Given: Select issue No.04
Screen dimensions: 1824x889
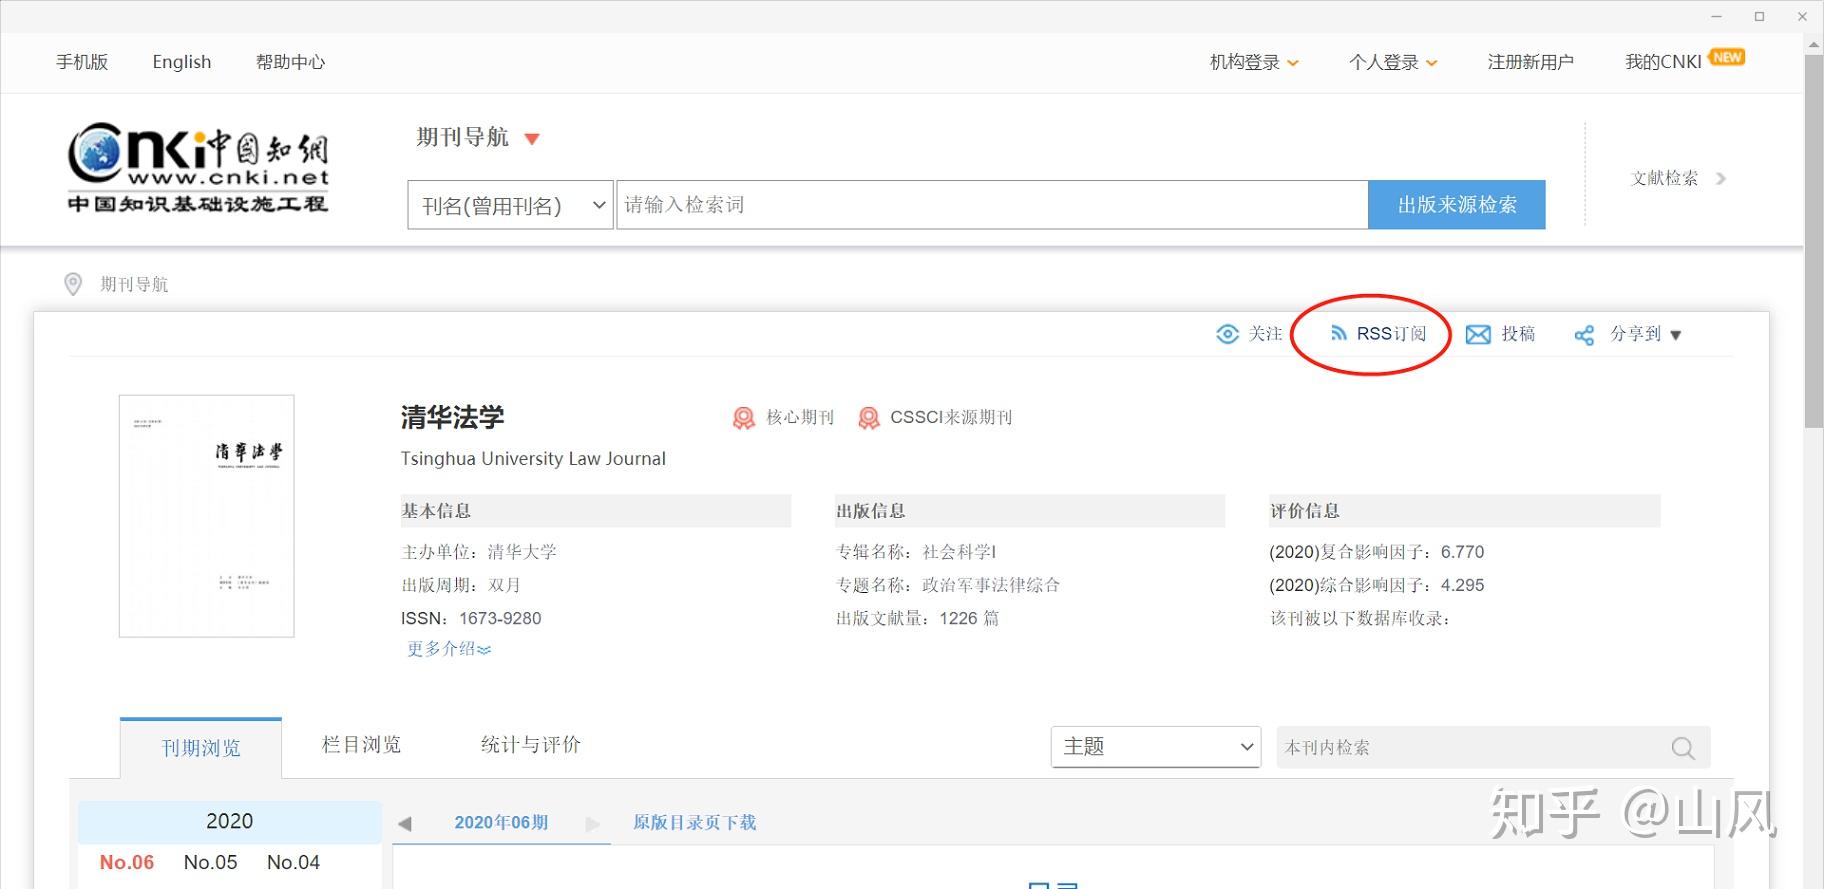Looking at the screenshot, I should tap(293, 863).
